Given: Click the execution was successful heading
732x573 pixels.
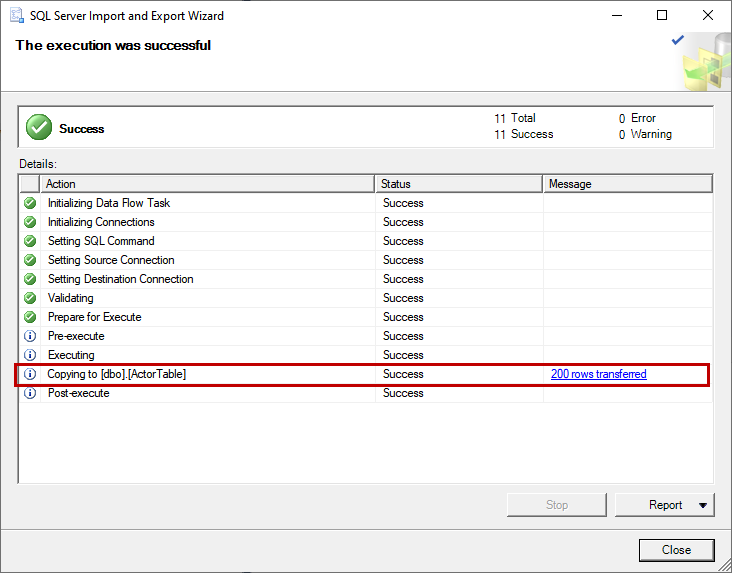Looking at the screenshot, I should pyautogui.click(x=113, y=45).
